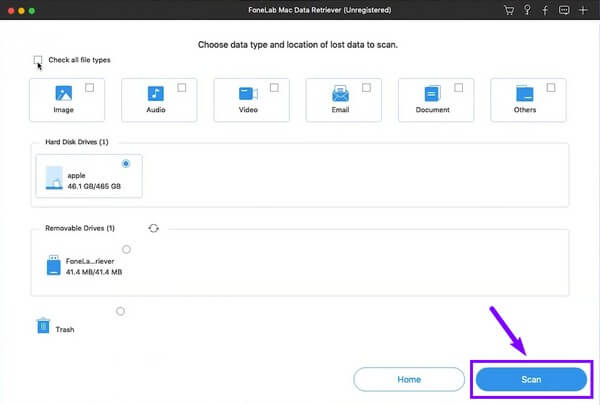600x405 pixels.
Task: Go back with the Home button
Action: click(409, 379)
